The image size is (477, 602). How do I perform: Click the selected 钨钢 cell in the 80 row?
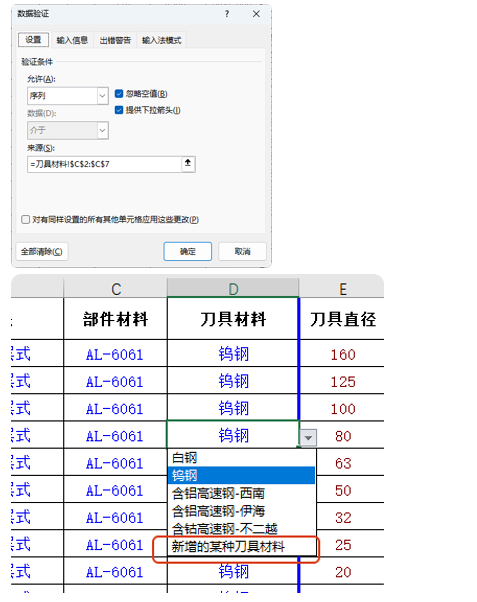(233, 435)
